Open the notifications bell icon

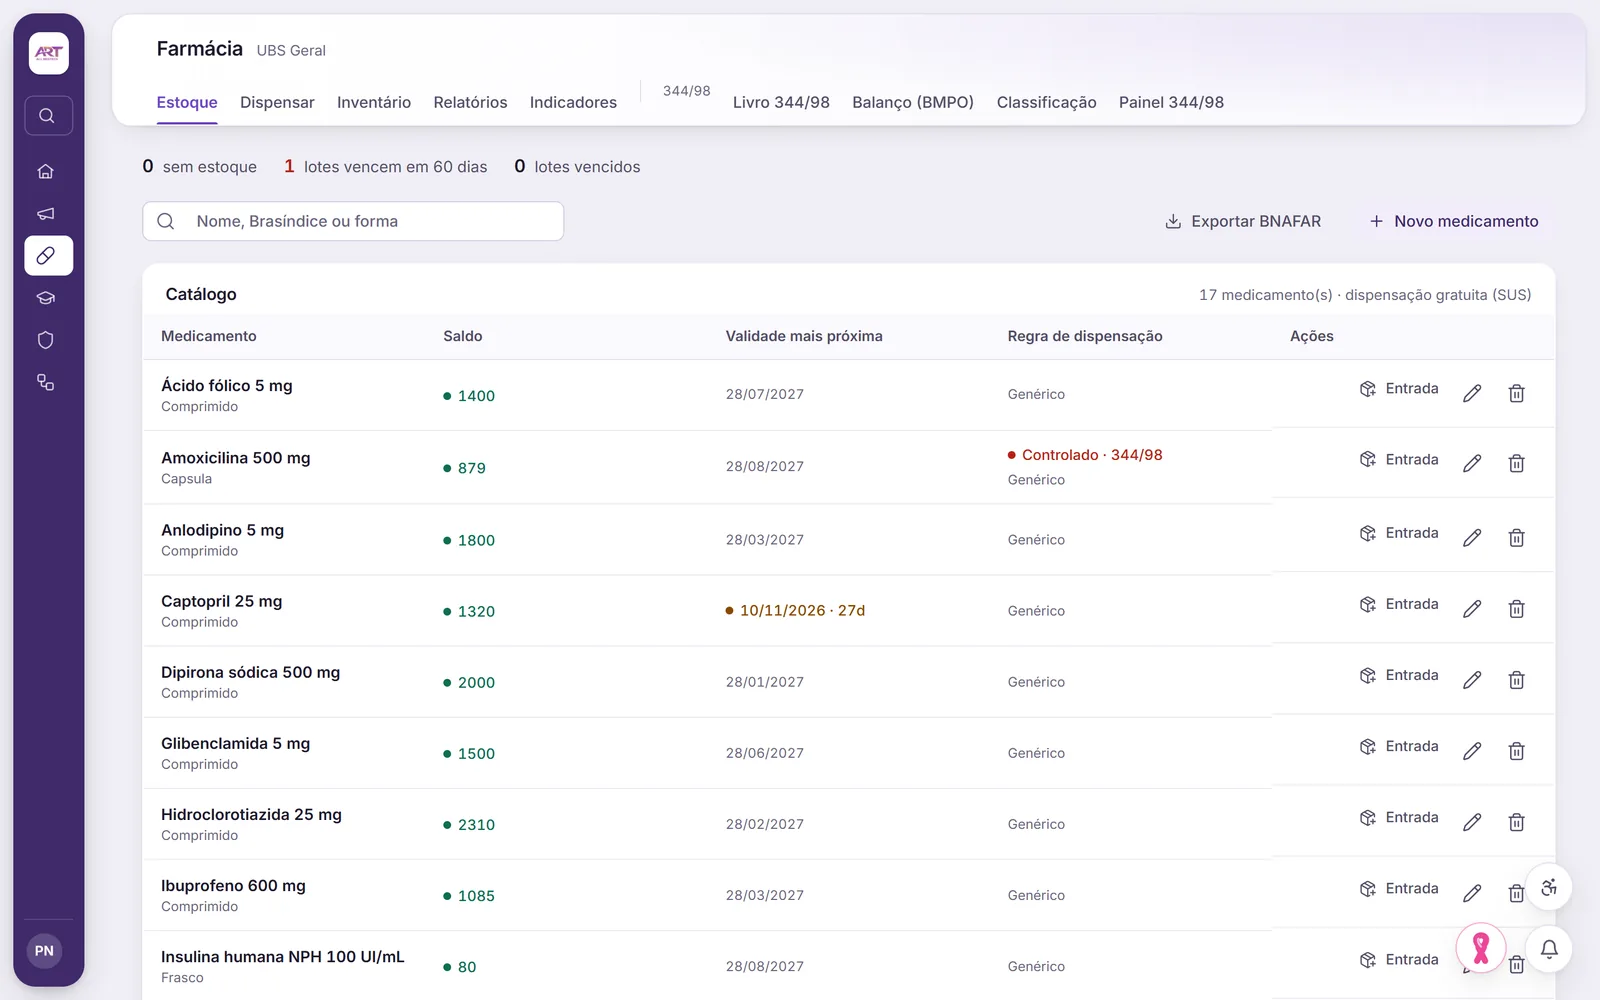(1549, 949)
